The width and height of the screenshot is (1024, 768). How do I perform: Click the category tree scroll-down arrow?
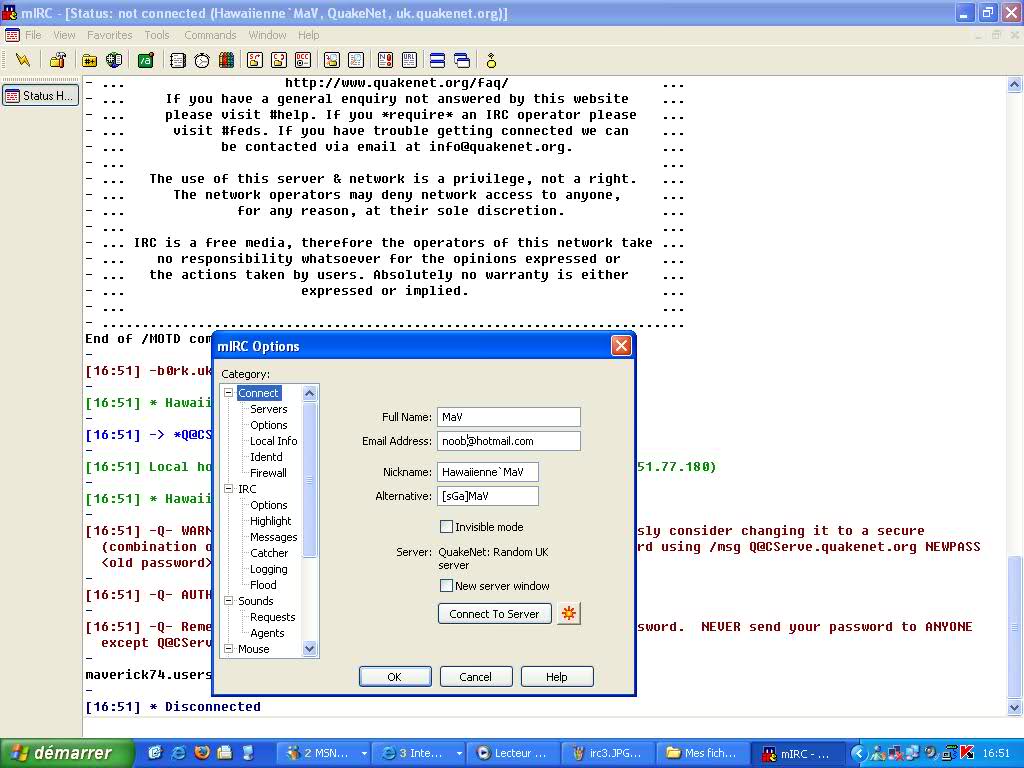coord(310,648)
